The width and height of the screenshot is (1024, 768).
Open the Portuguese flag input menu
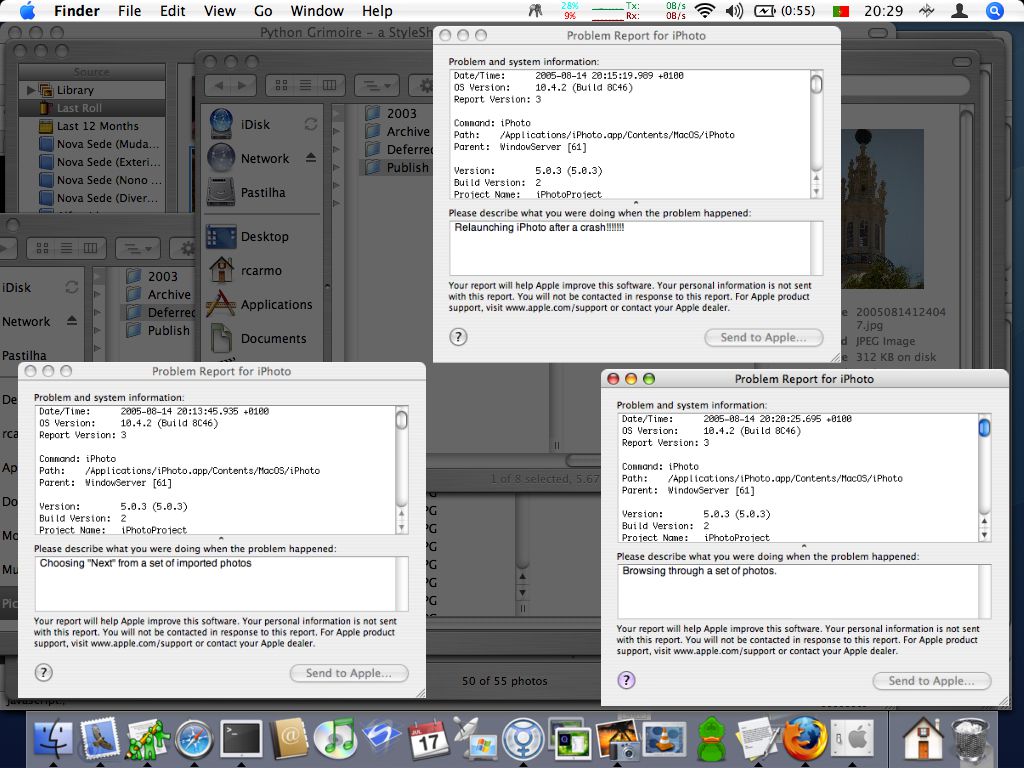tap(841, 11)
